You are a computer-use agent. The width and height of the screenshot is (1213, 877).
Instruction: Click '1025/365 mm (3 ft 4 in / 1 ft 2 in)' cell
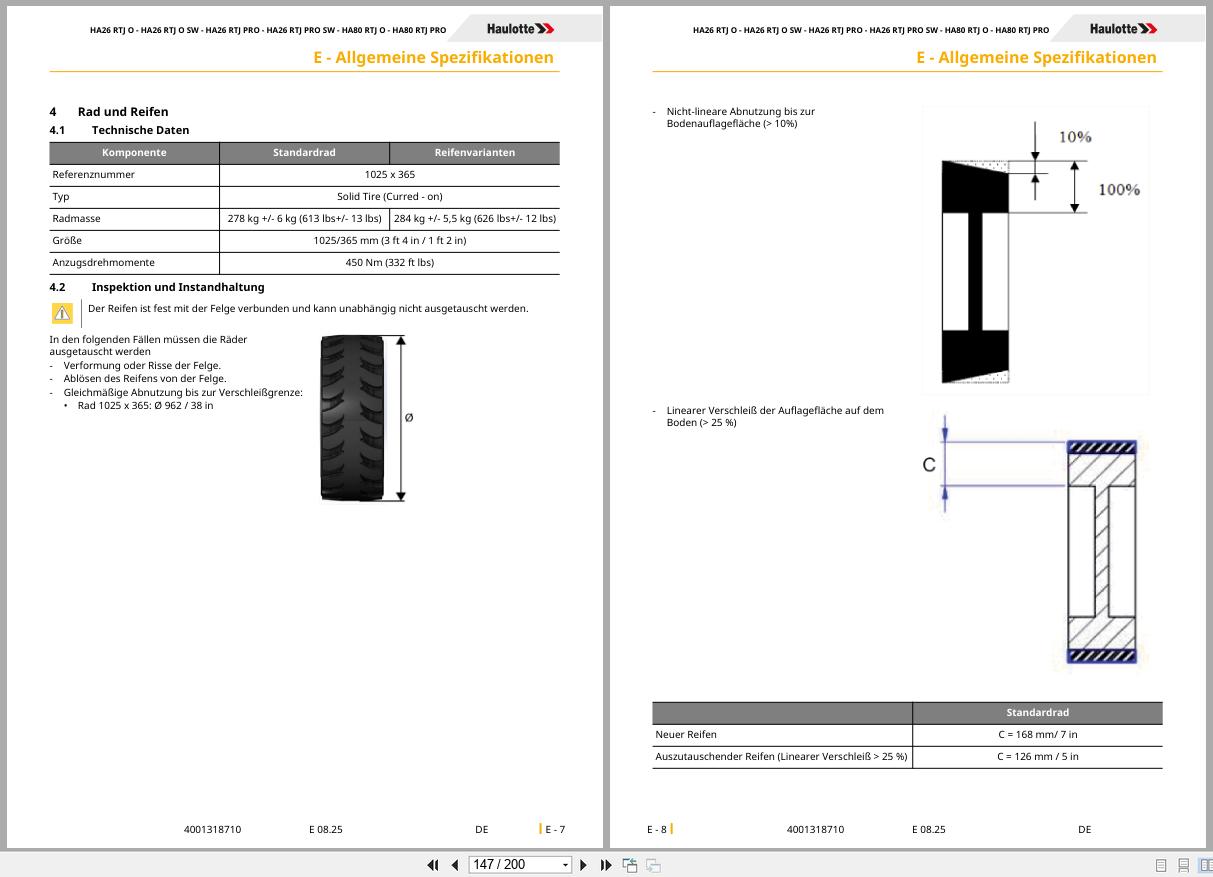[x=390, y=241]
